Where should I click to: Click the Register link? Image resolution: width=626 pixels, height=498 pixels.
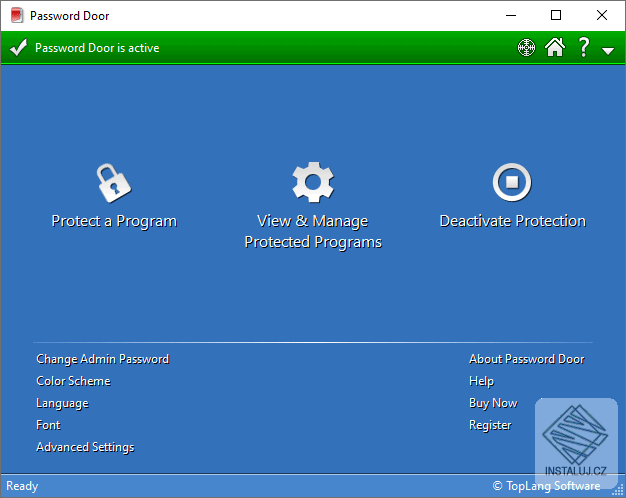490,425
